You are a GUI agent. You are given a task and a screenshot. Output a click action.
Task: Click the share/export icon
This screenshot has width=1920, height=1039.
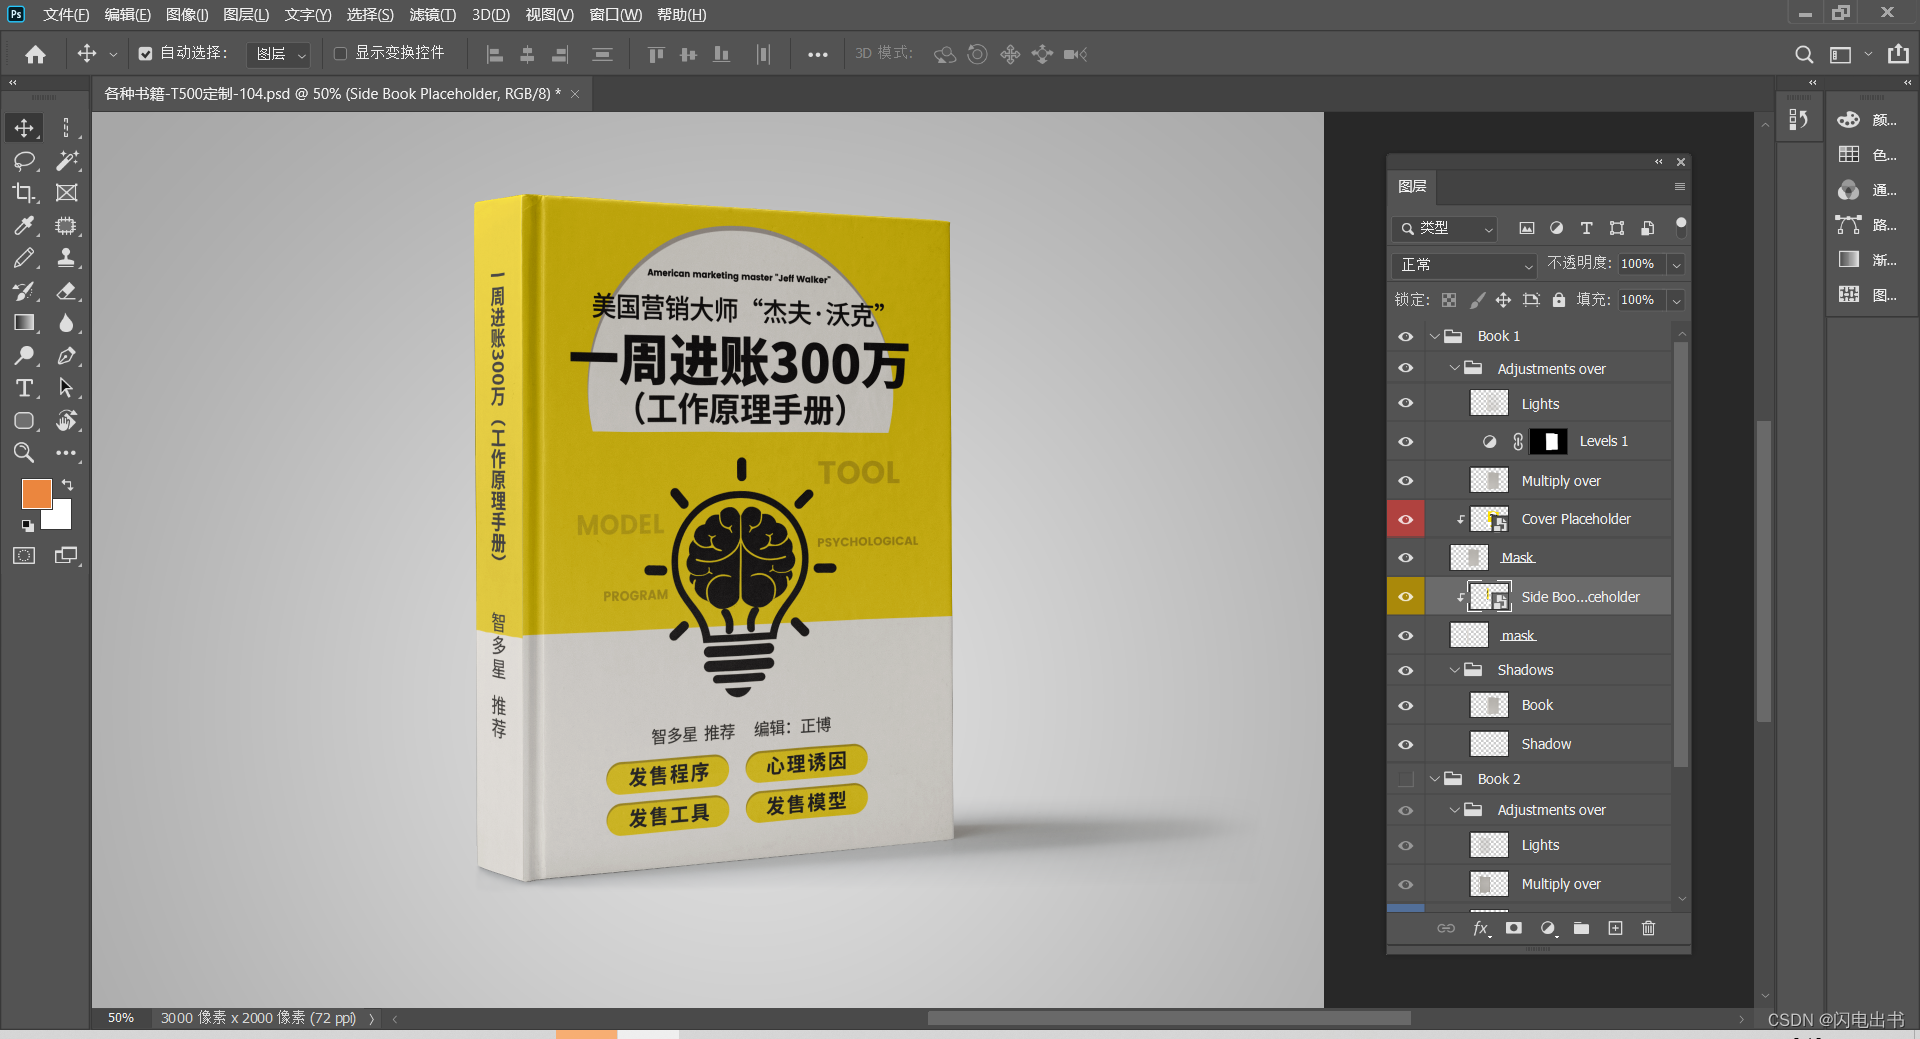pyautogui.click(x=1898, y=54)
